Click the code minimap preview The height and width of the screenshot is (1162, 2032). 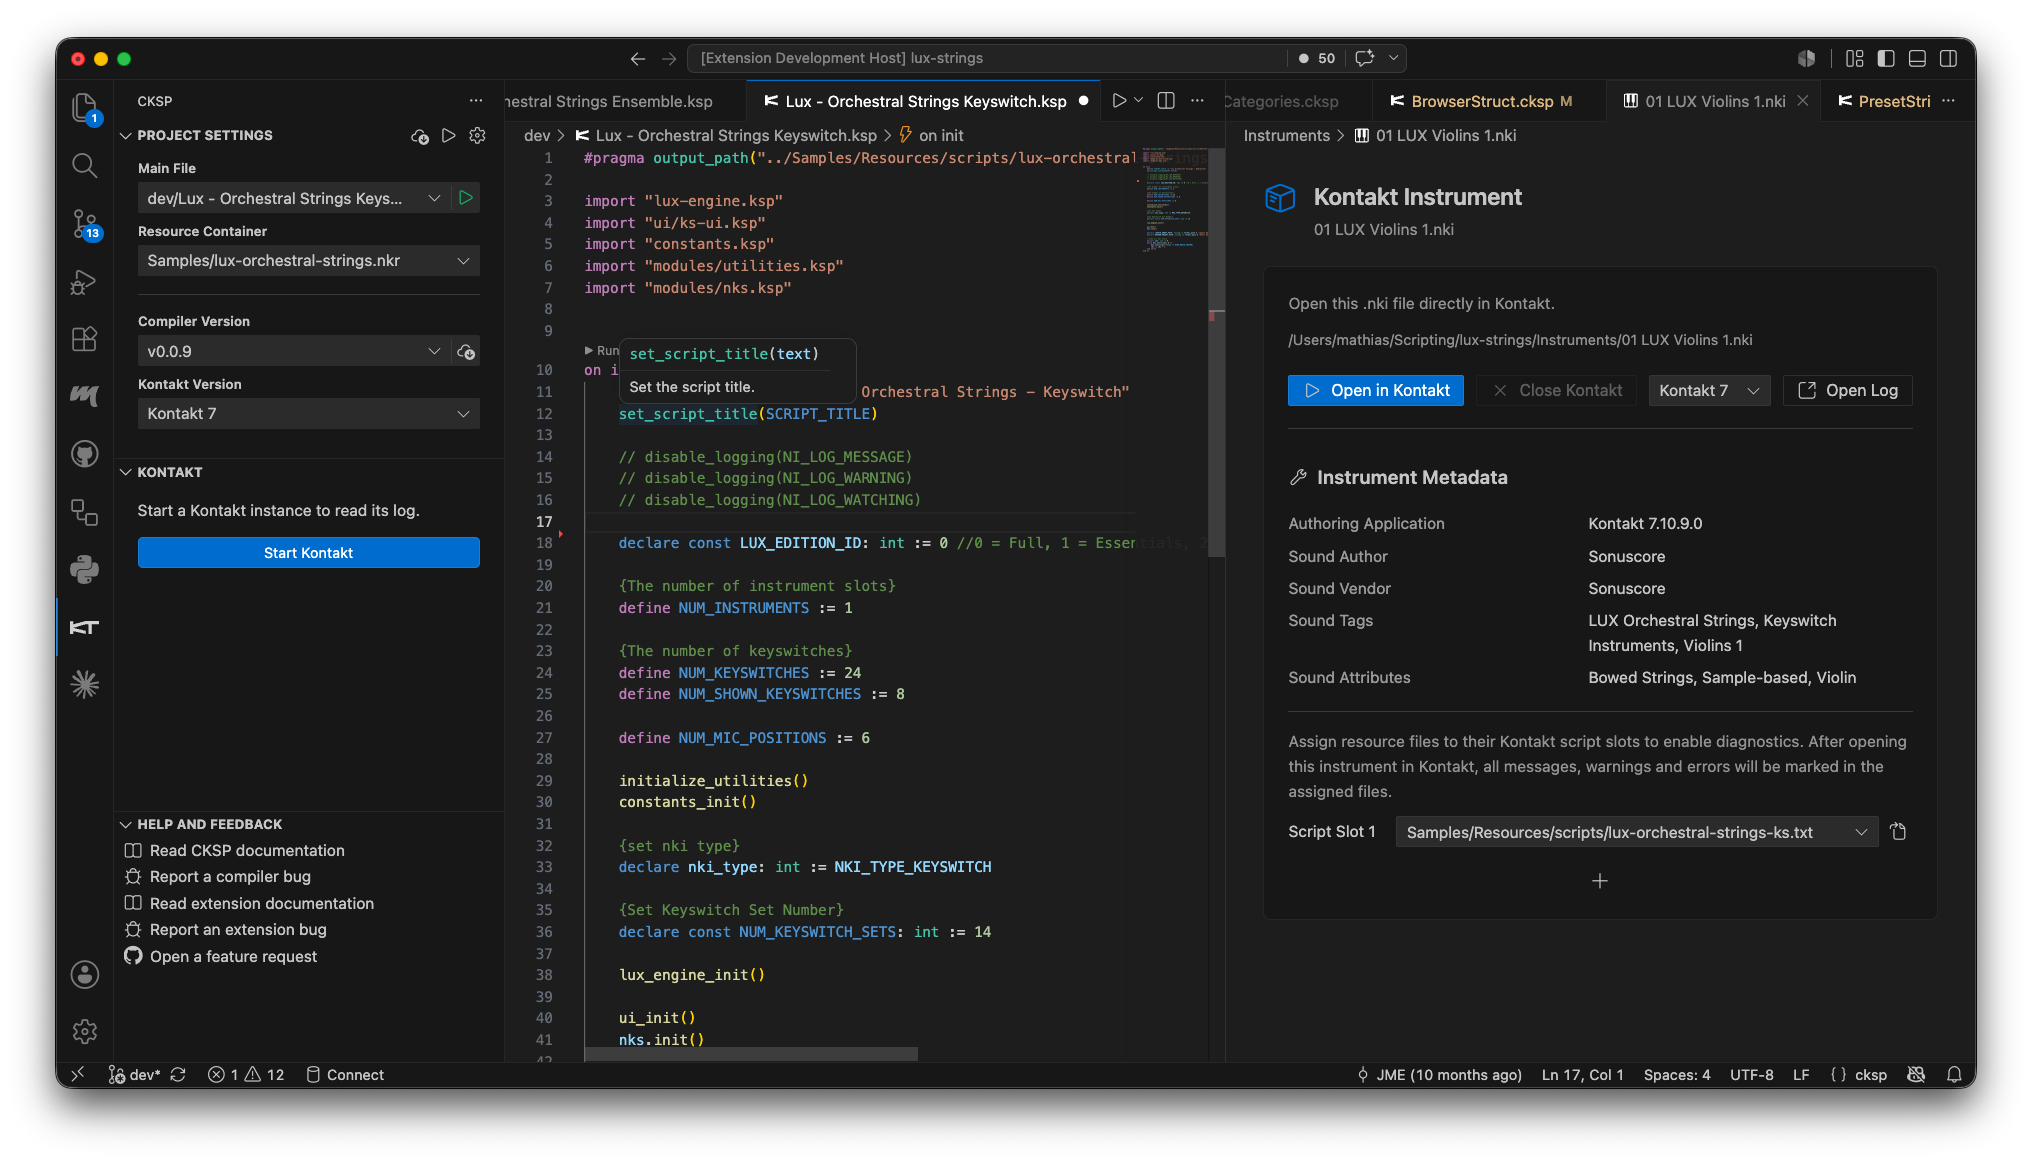pyautogui.click(x=1174, y=200)
